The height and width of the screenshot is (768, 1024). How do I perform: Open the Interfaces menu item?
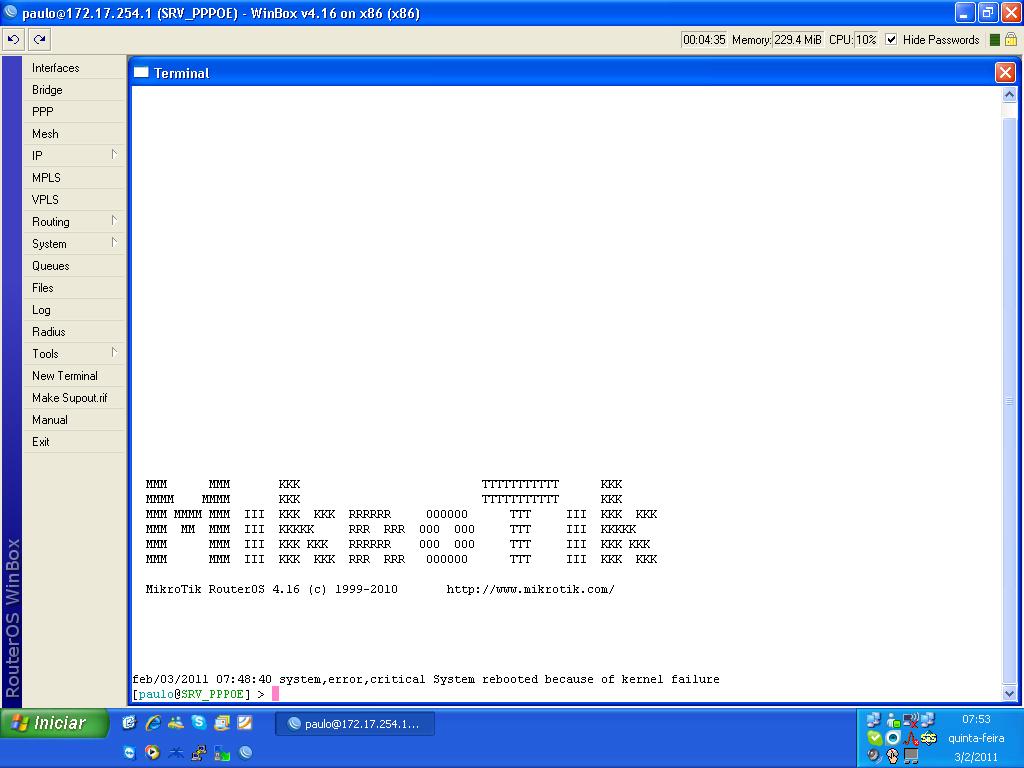[x=73, y=68]
